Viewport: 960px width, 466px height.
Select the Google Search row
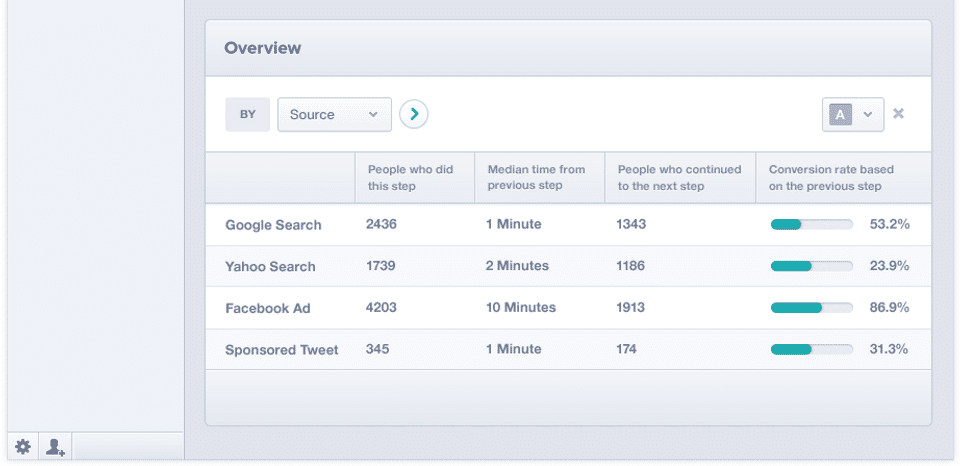[x=273, y=225]
